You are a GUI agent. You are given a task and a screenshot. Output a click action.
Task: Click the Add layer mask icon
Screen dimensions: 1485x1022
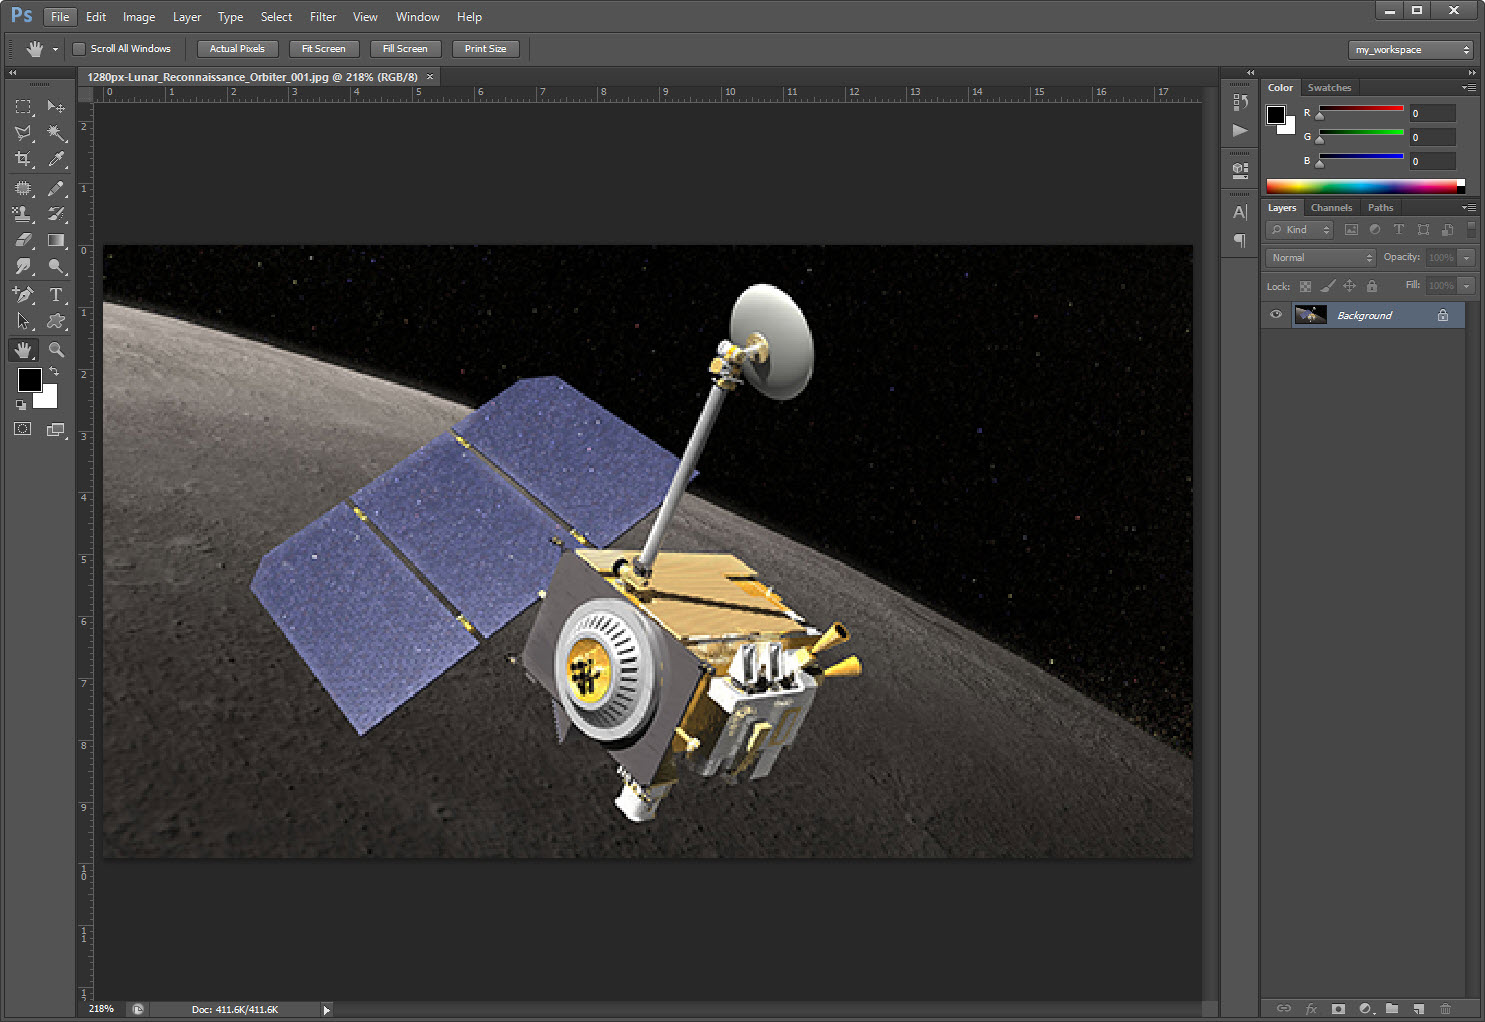point(1338,1009)
